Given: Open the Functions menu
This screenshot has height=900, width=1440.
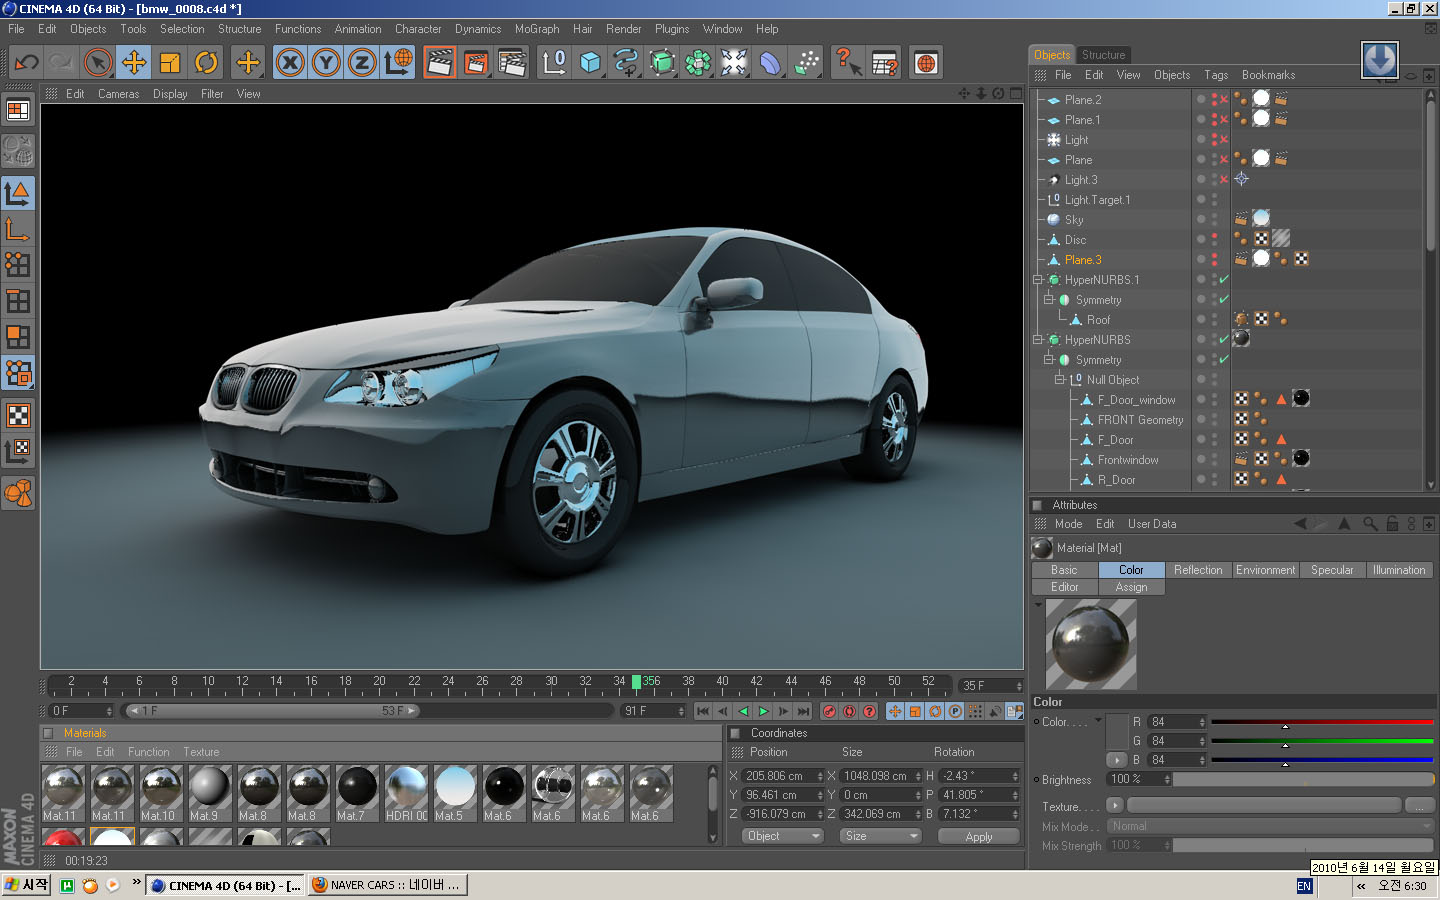Looking at the screenshot, I should [x=298, y=29].
